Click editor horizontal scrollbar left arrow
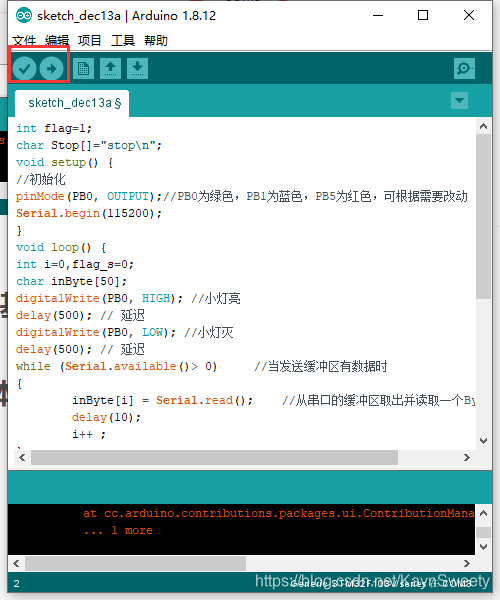The image size is (500, 600). pyautogui.click(x=22, y=457)
